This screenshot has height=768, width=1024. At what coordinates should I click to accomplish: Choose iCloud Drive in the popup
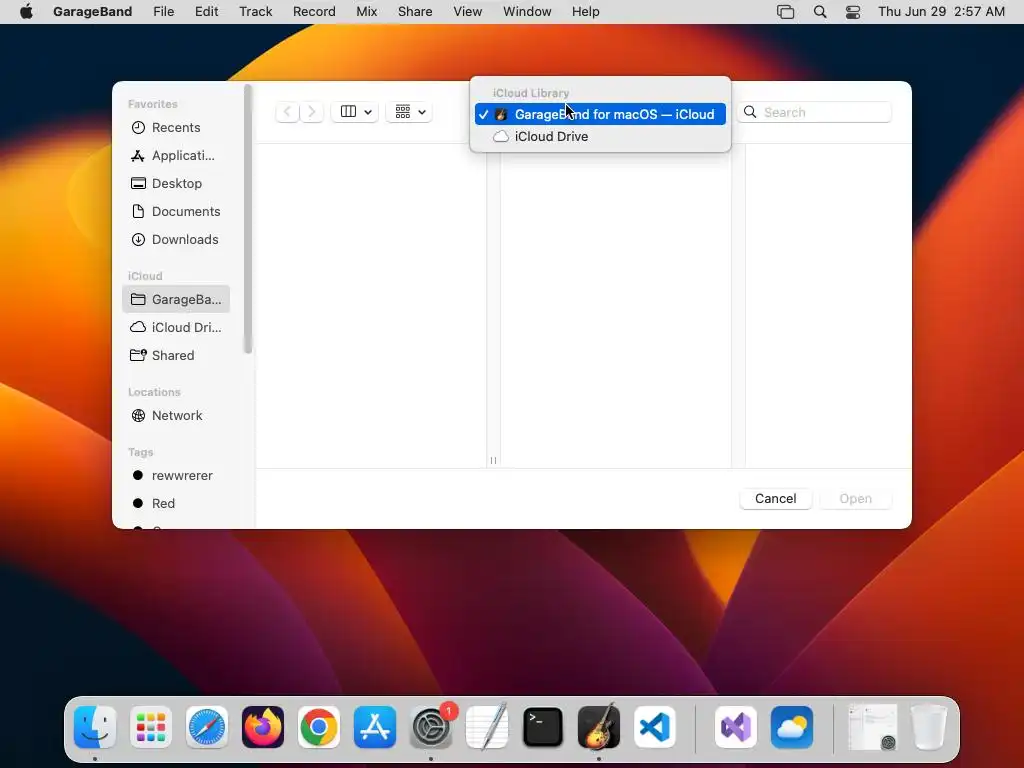[x=600, y=136]
